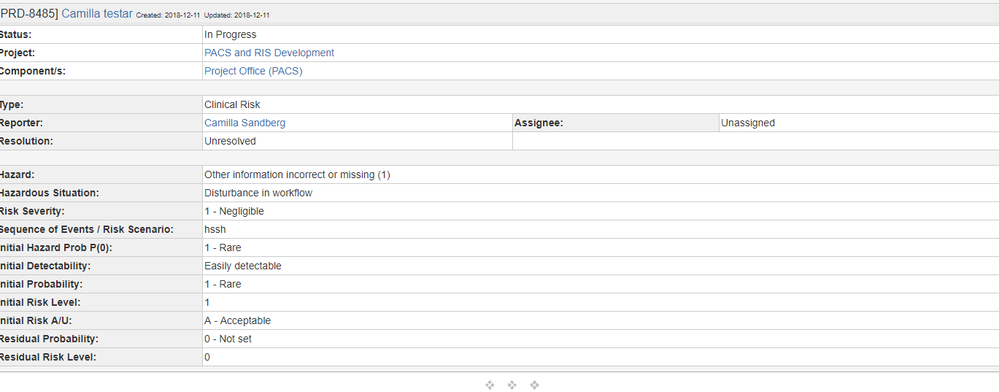This screenshot has height=392, width=999.
Task: Click the 'Created: 2018-12-11' date text
Action: [x=169, y=15]
